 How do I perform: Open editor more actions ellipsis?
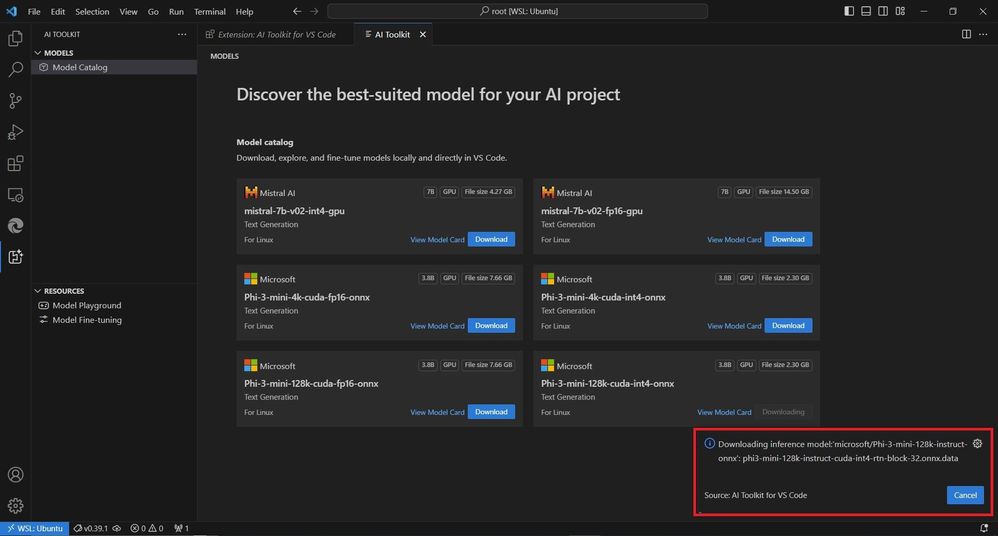(x=983, y=34)
